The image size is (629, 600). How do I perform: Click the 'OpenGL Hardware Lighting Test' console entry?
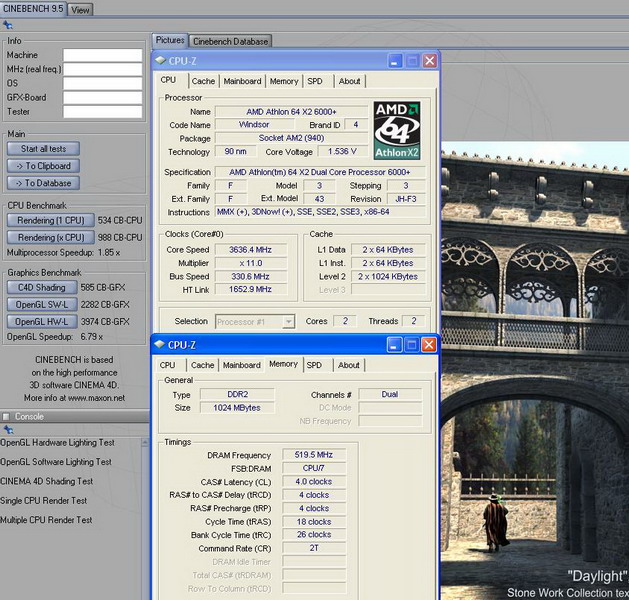57,442
